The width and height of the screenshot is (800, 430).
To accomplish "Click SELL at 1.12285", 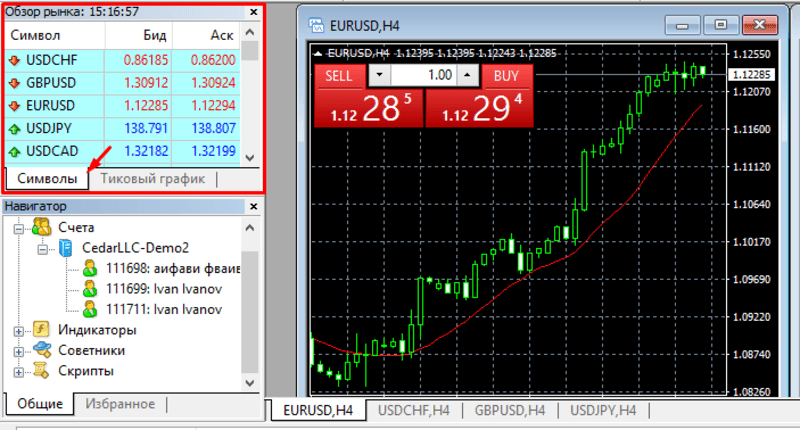I will click(x=368, y=108).
